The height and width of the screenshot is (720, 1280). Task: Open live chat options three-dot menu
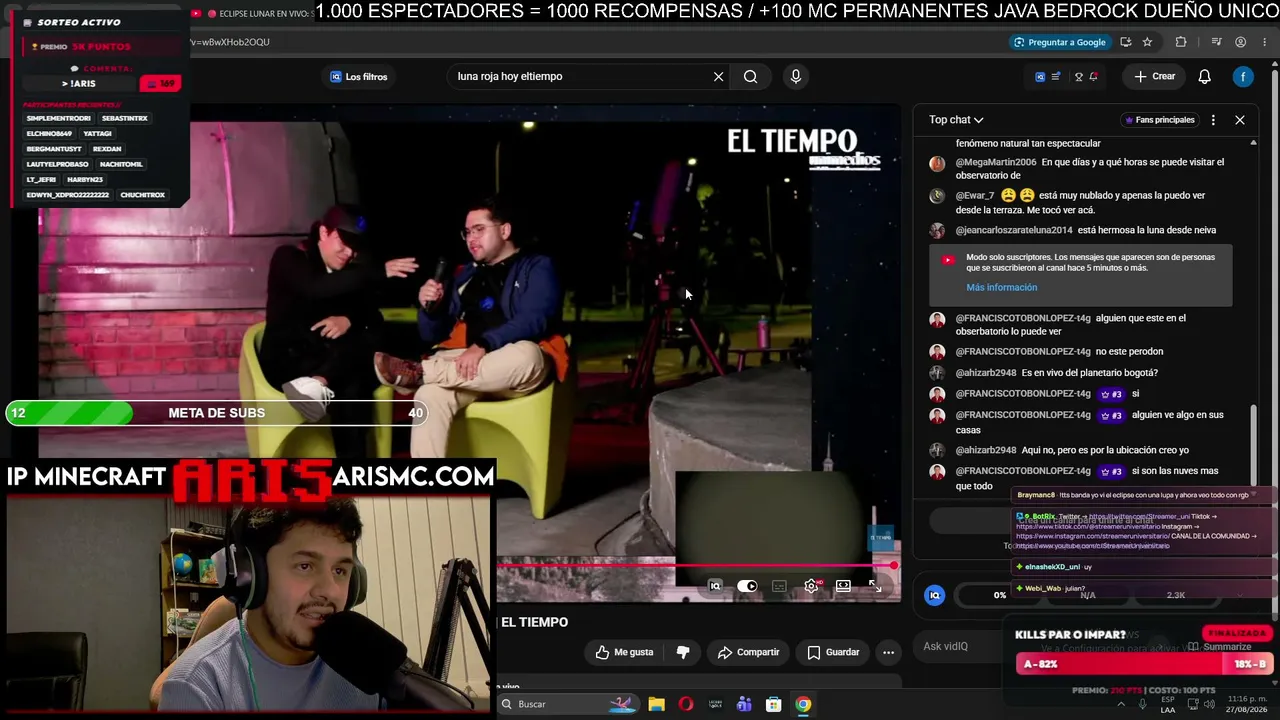1213,120
